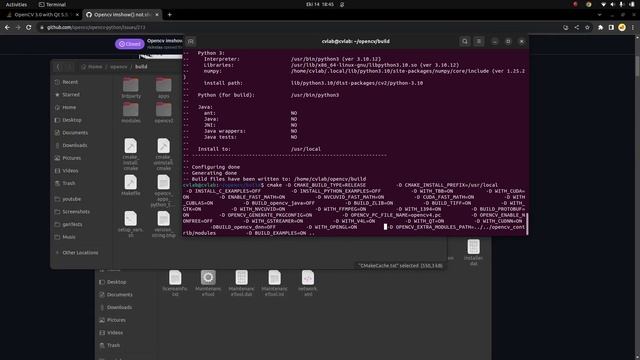Select MaintenanceTool.dat in rear Files window
Viewport: 640px width, 360px height.
[x=241, y=283]
